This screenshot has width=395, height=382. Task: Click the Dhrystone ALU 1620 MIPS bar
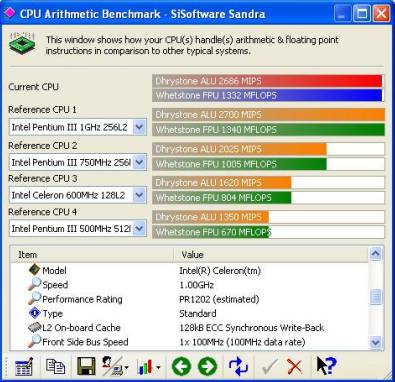[222, 182]
